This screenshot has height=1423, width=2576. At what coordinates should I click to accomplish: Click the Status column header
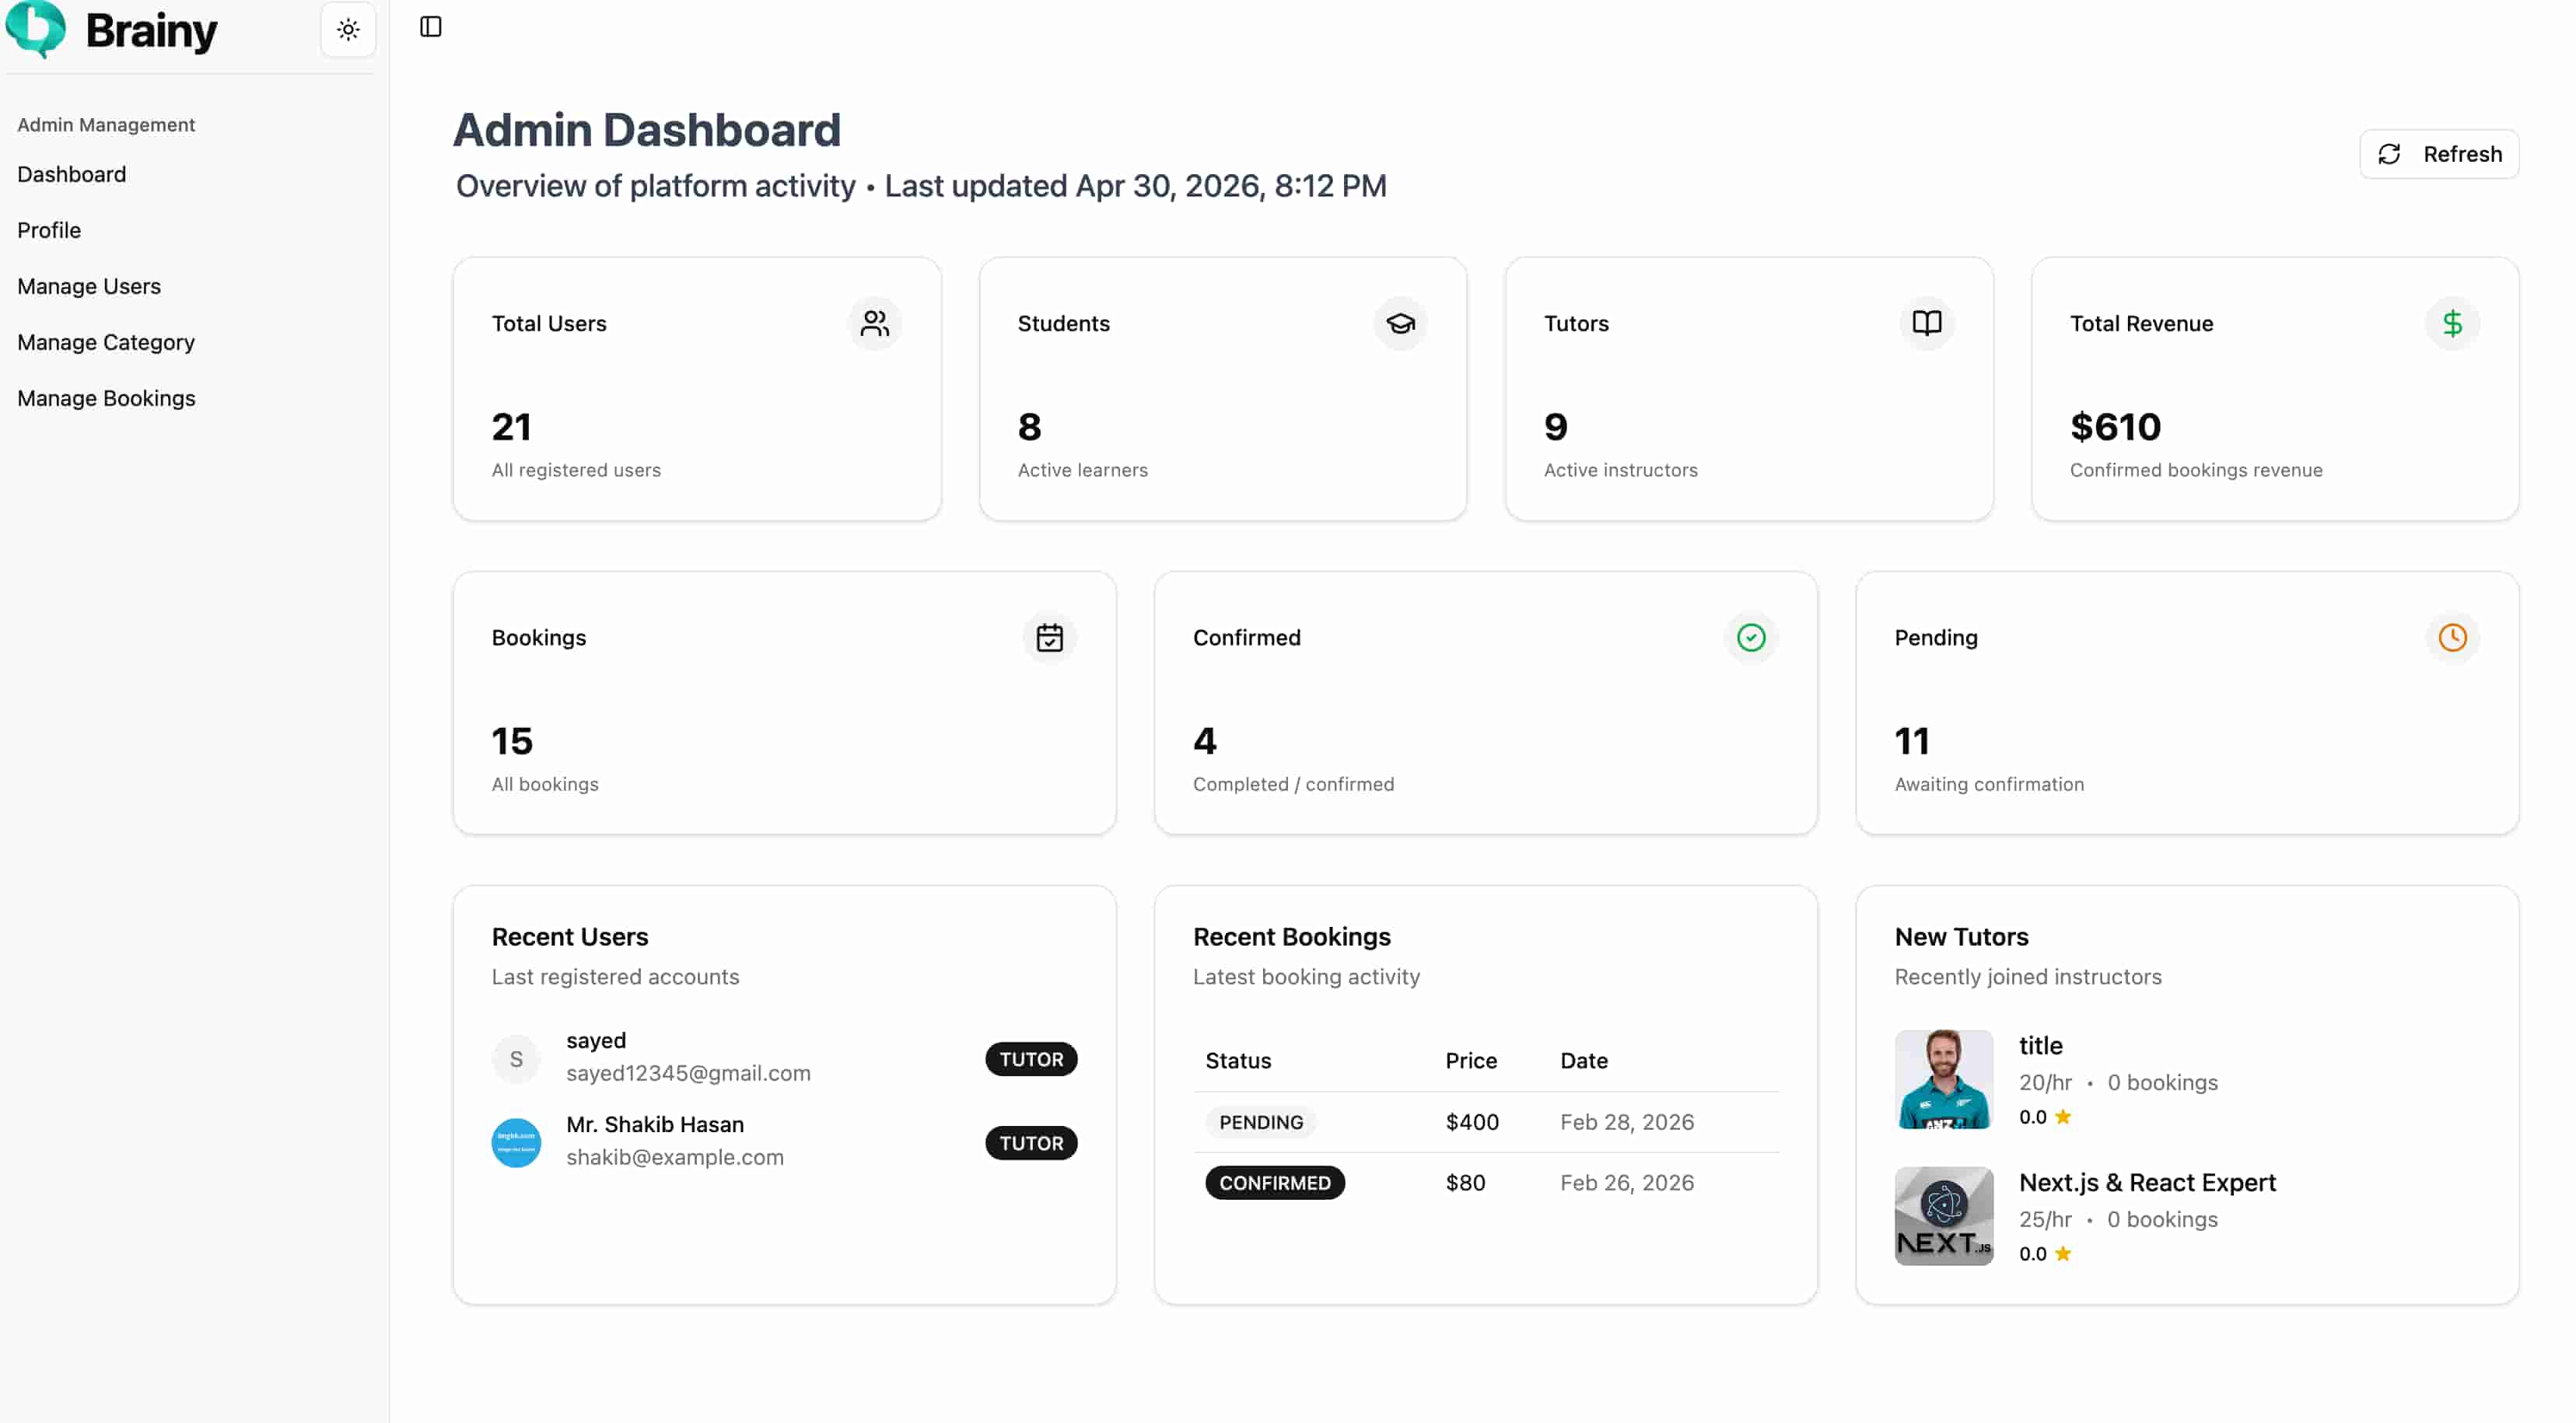(x=1238, y=1060)
